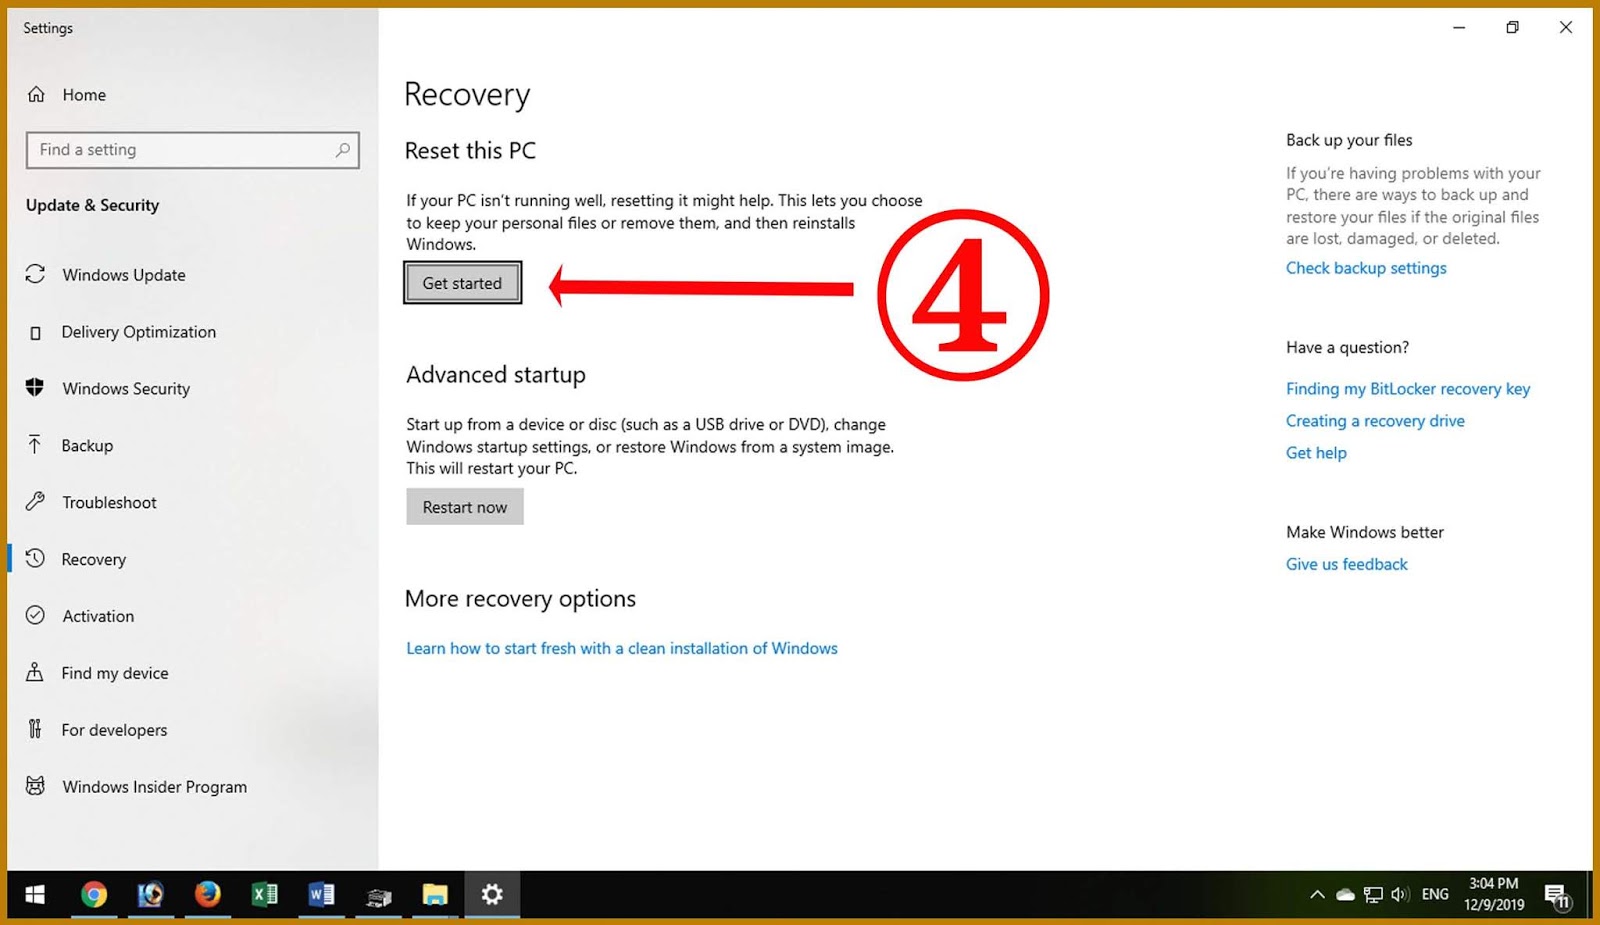Restore down the Settings window

pos(1512,28)
